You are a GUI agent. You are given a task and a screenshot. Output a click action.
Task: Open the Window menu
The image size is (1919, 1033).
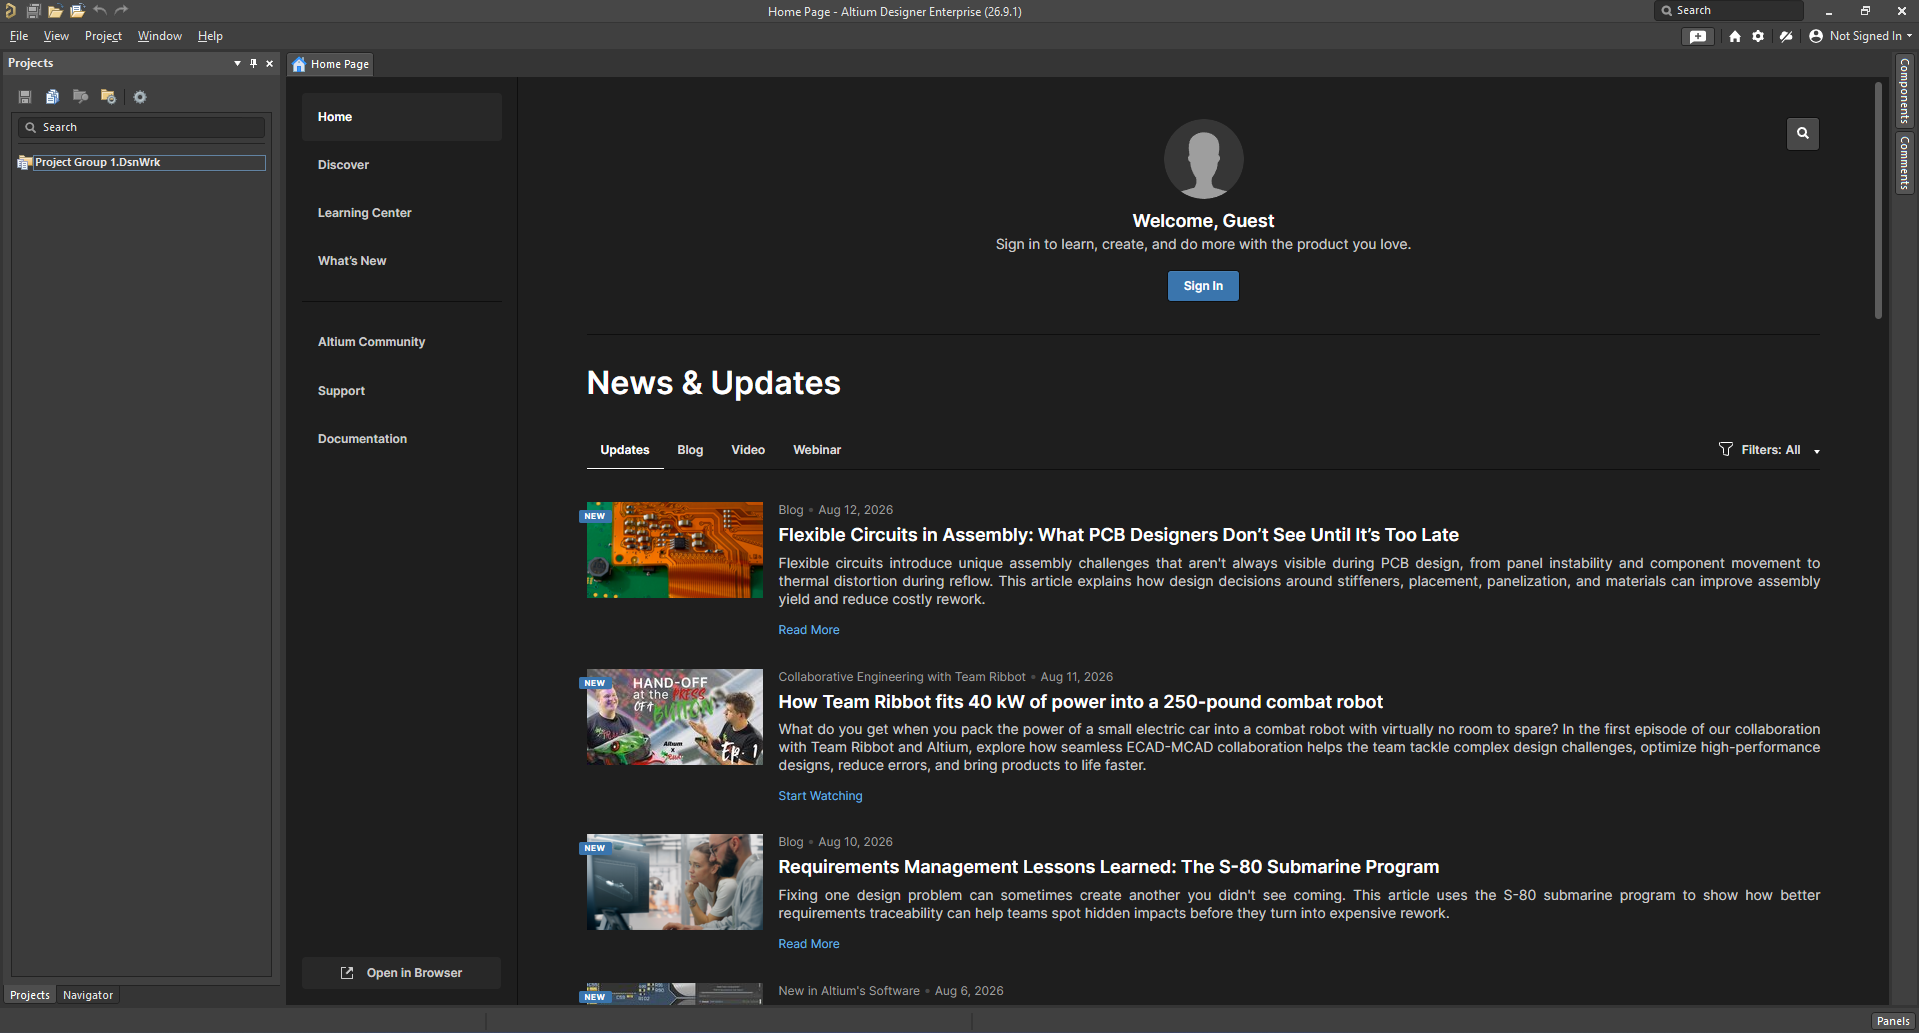point(160,36)
